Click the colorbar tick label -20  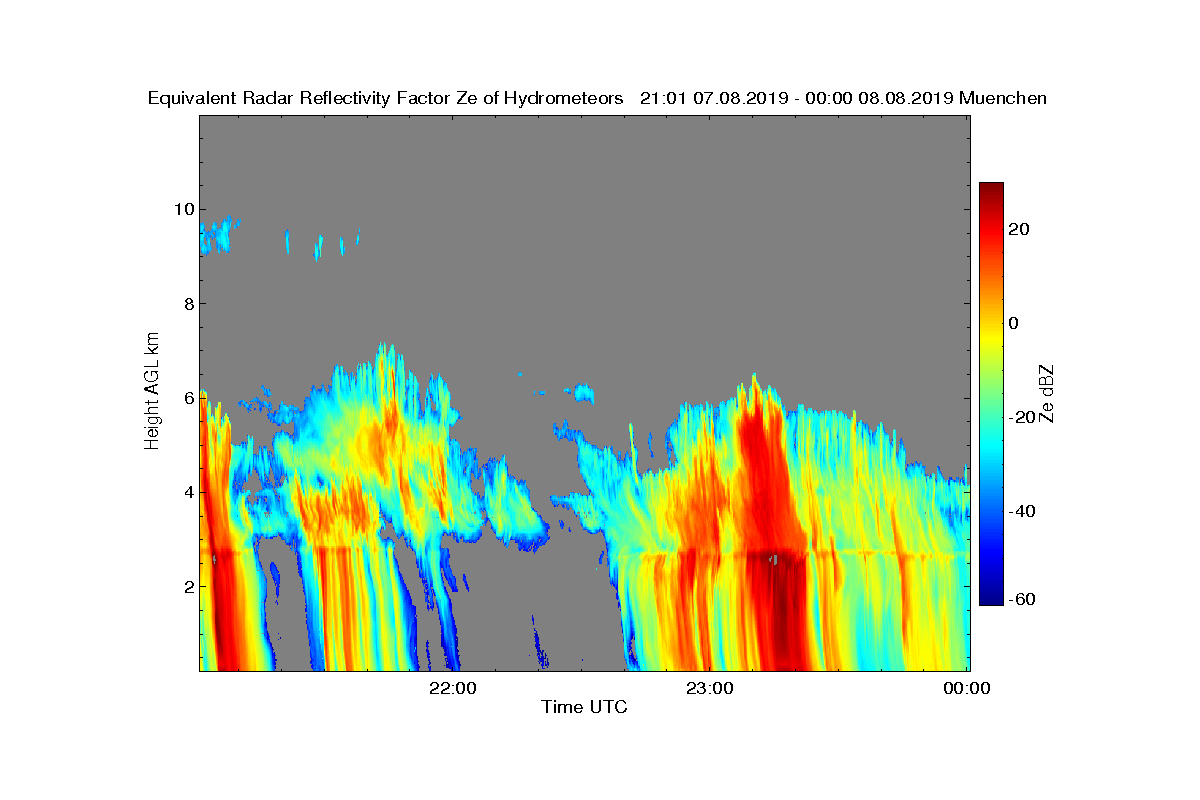[x=1022, y=417]
